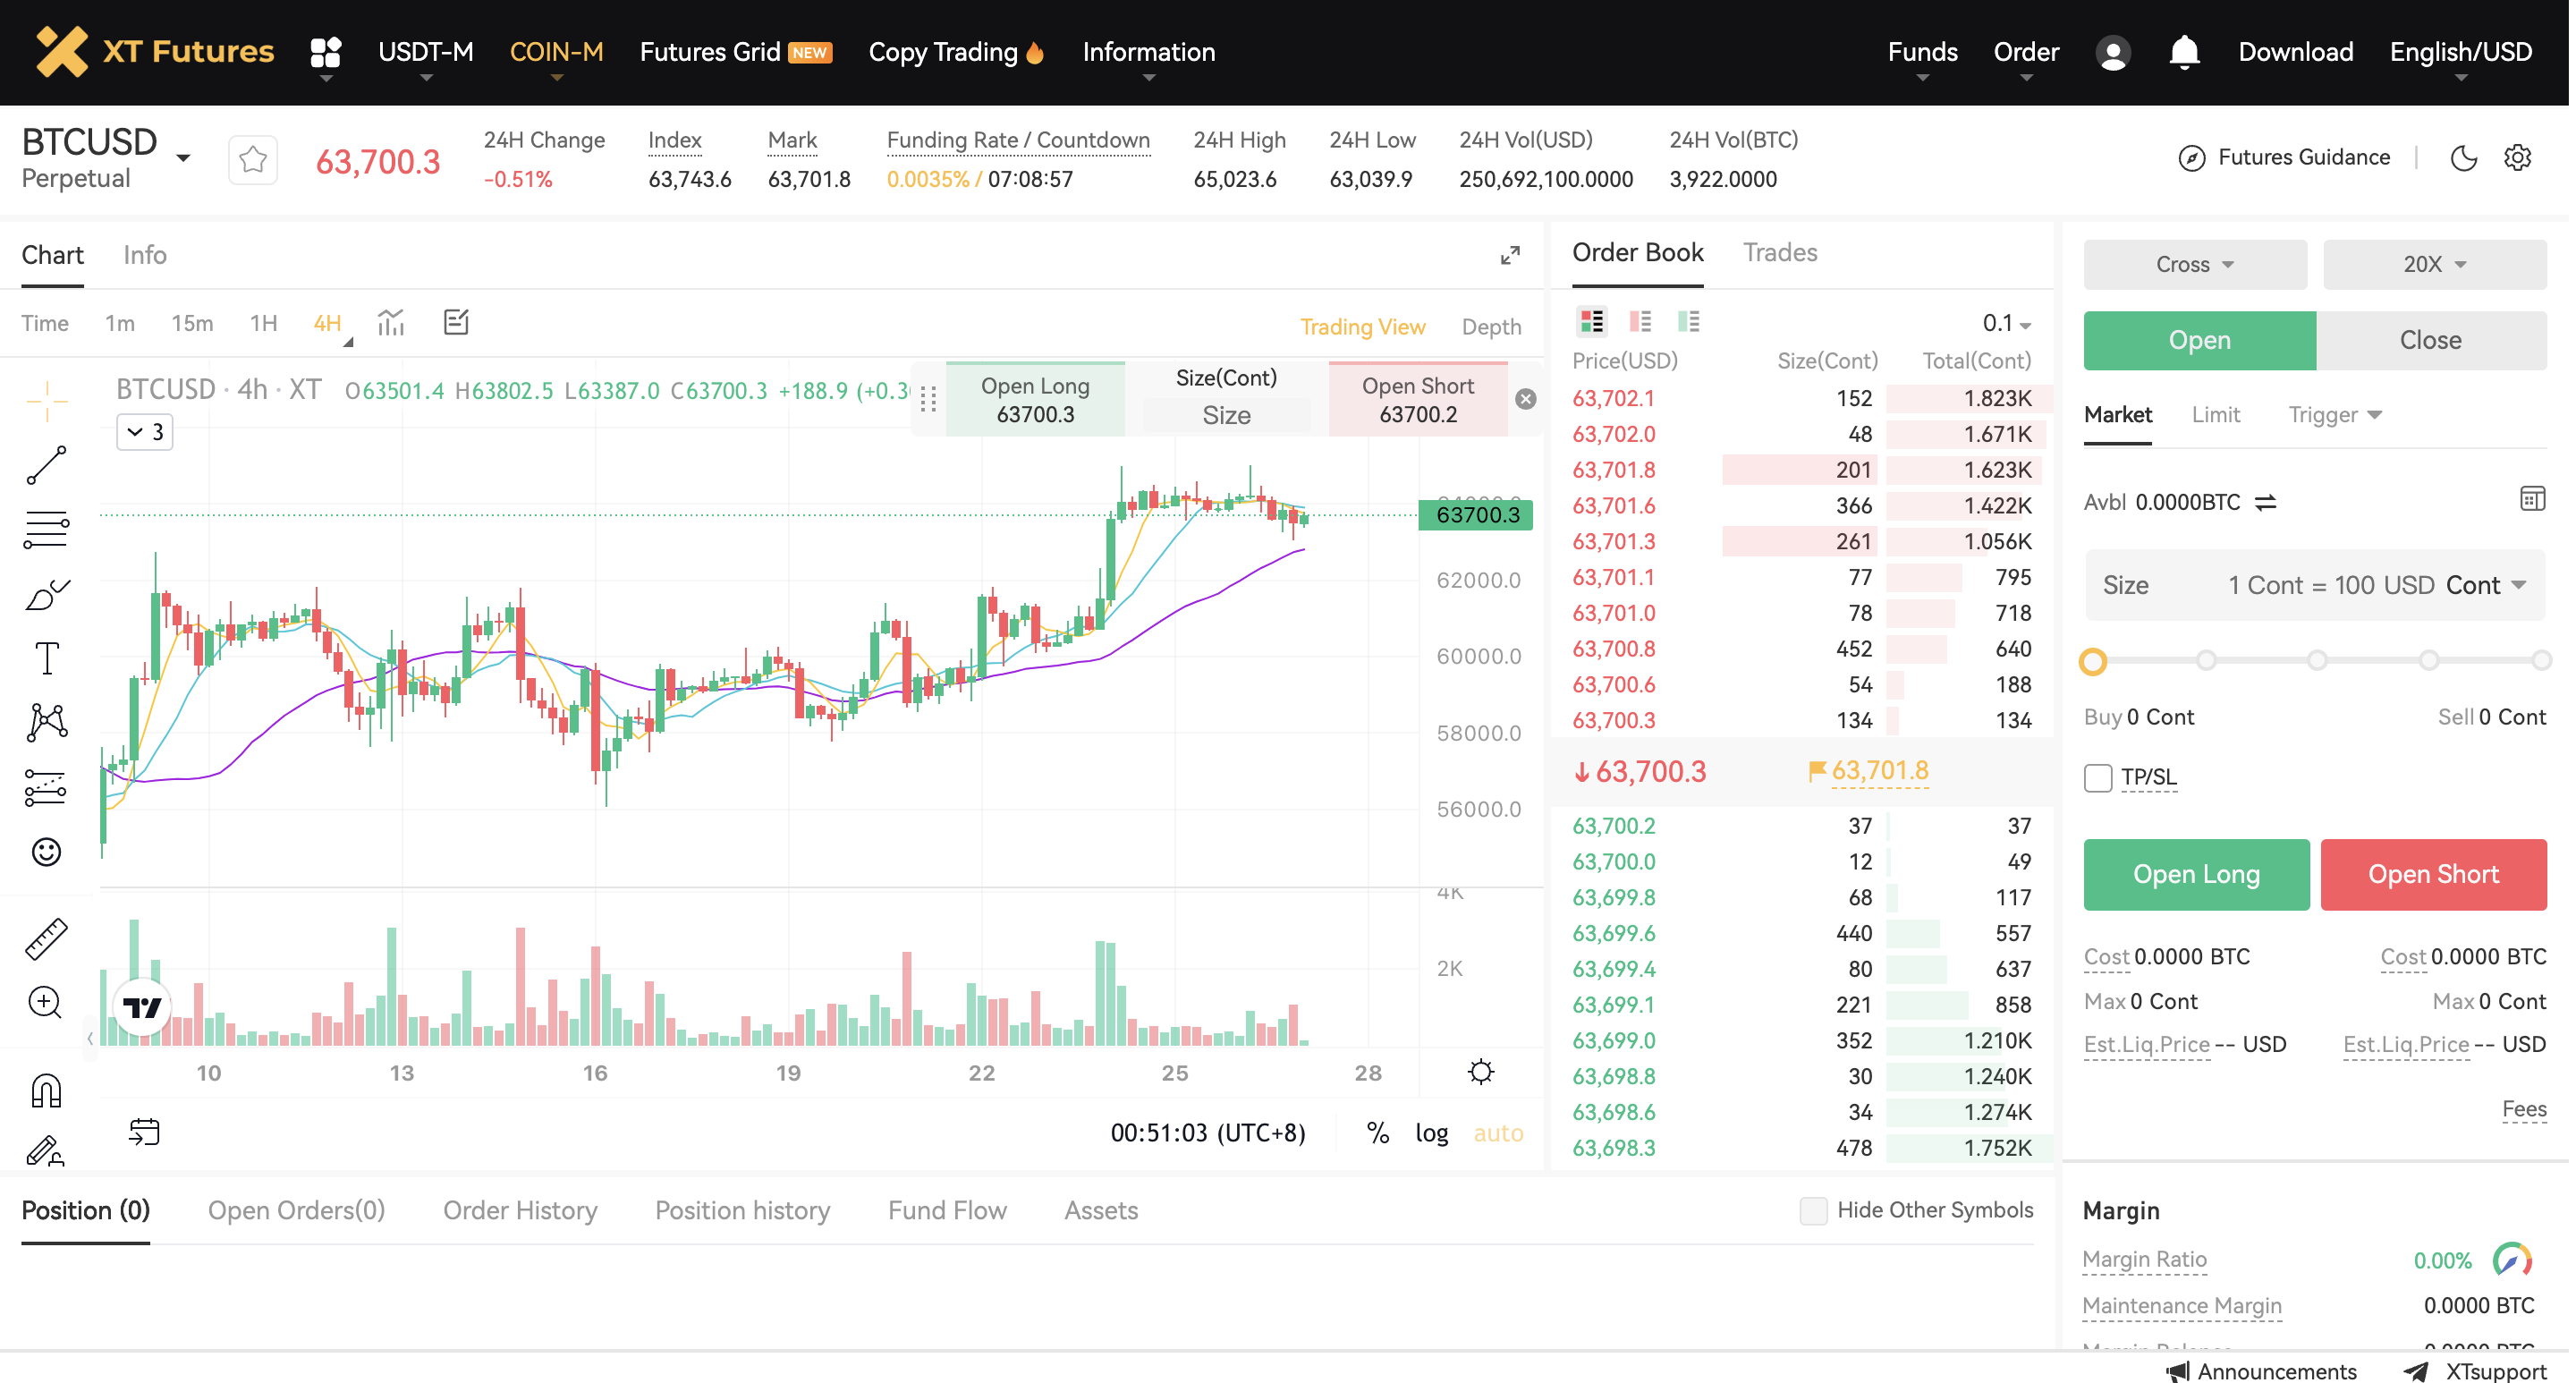Click the Open Long button

pos(2196,874)
